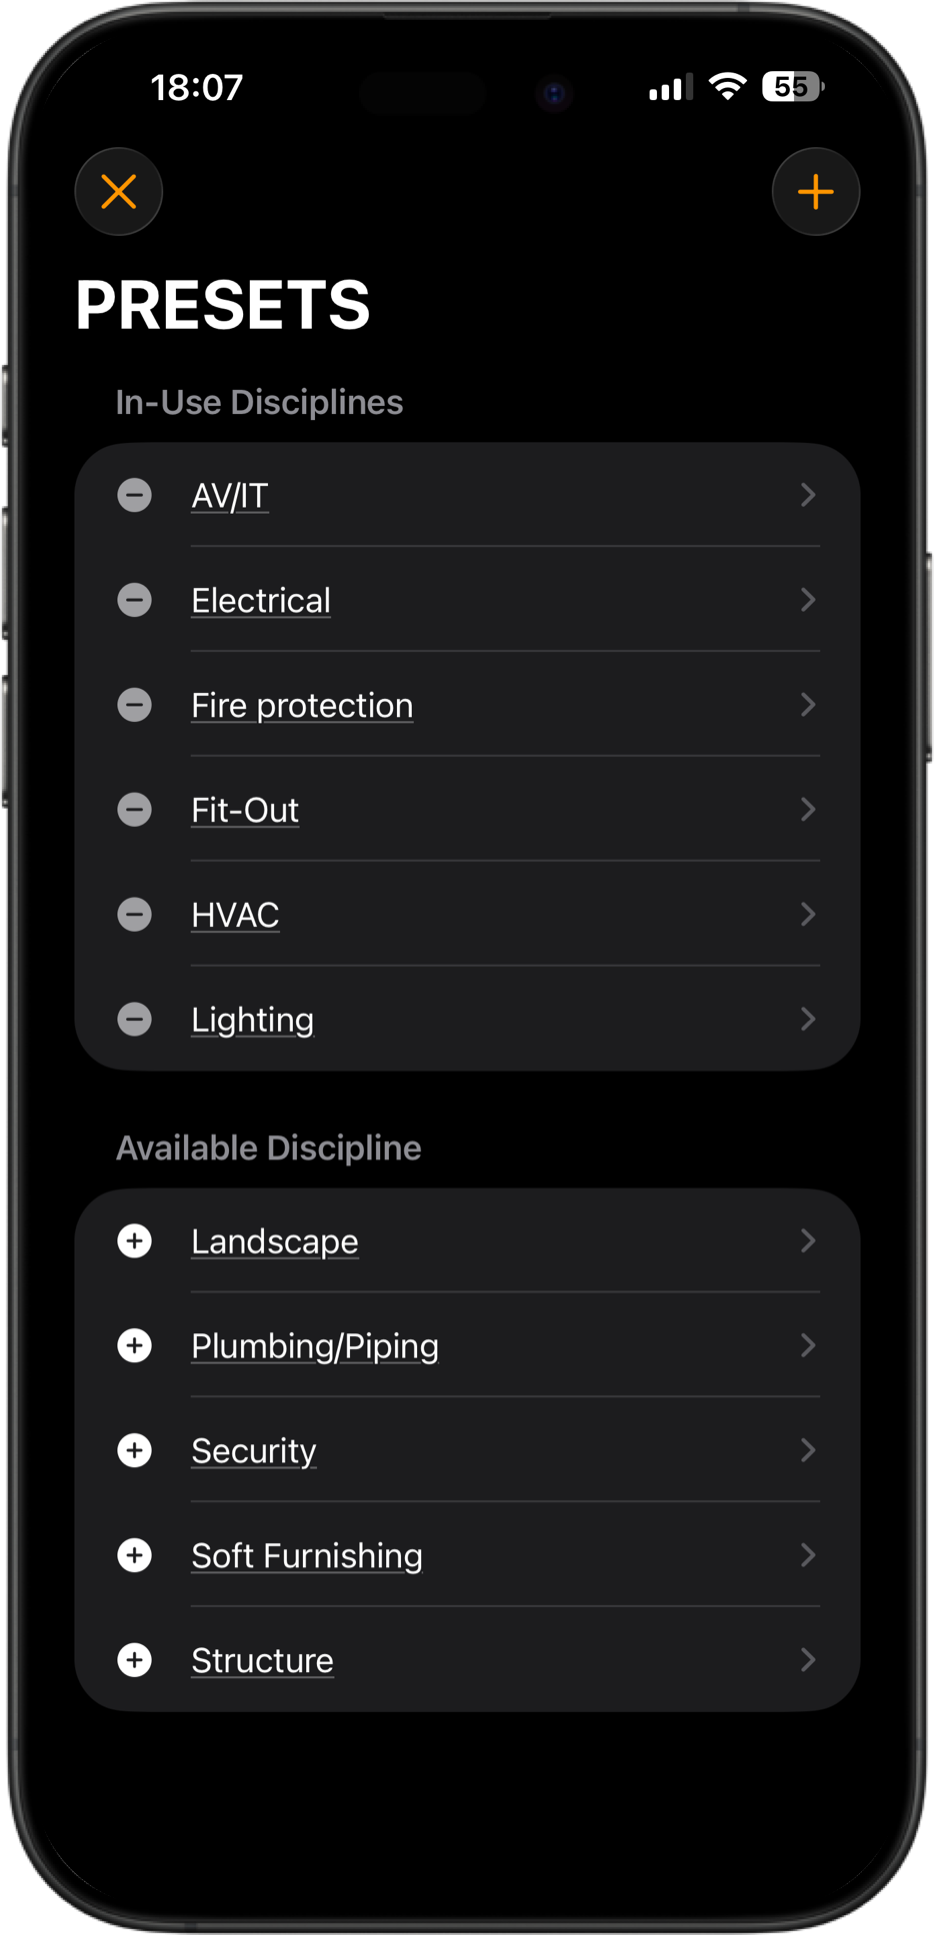Image resolution: width=934 pixels, height=1935 pixels.
Task: Toggle Fit-Out off with minus icon
Action: tap(135, 809)
